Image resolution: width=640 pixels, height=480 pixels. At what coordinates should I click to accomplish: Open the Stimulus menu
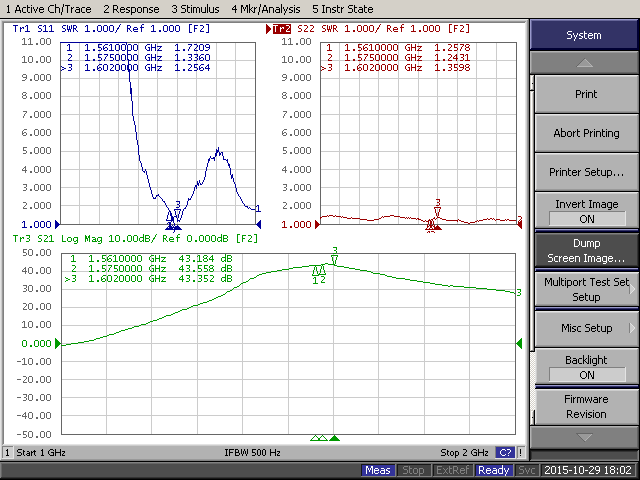(195, 9)
